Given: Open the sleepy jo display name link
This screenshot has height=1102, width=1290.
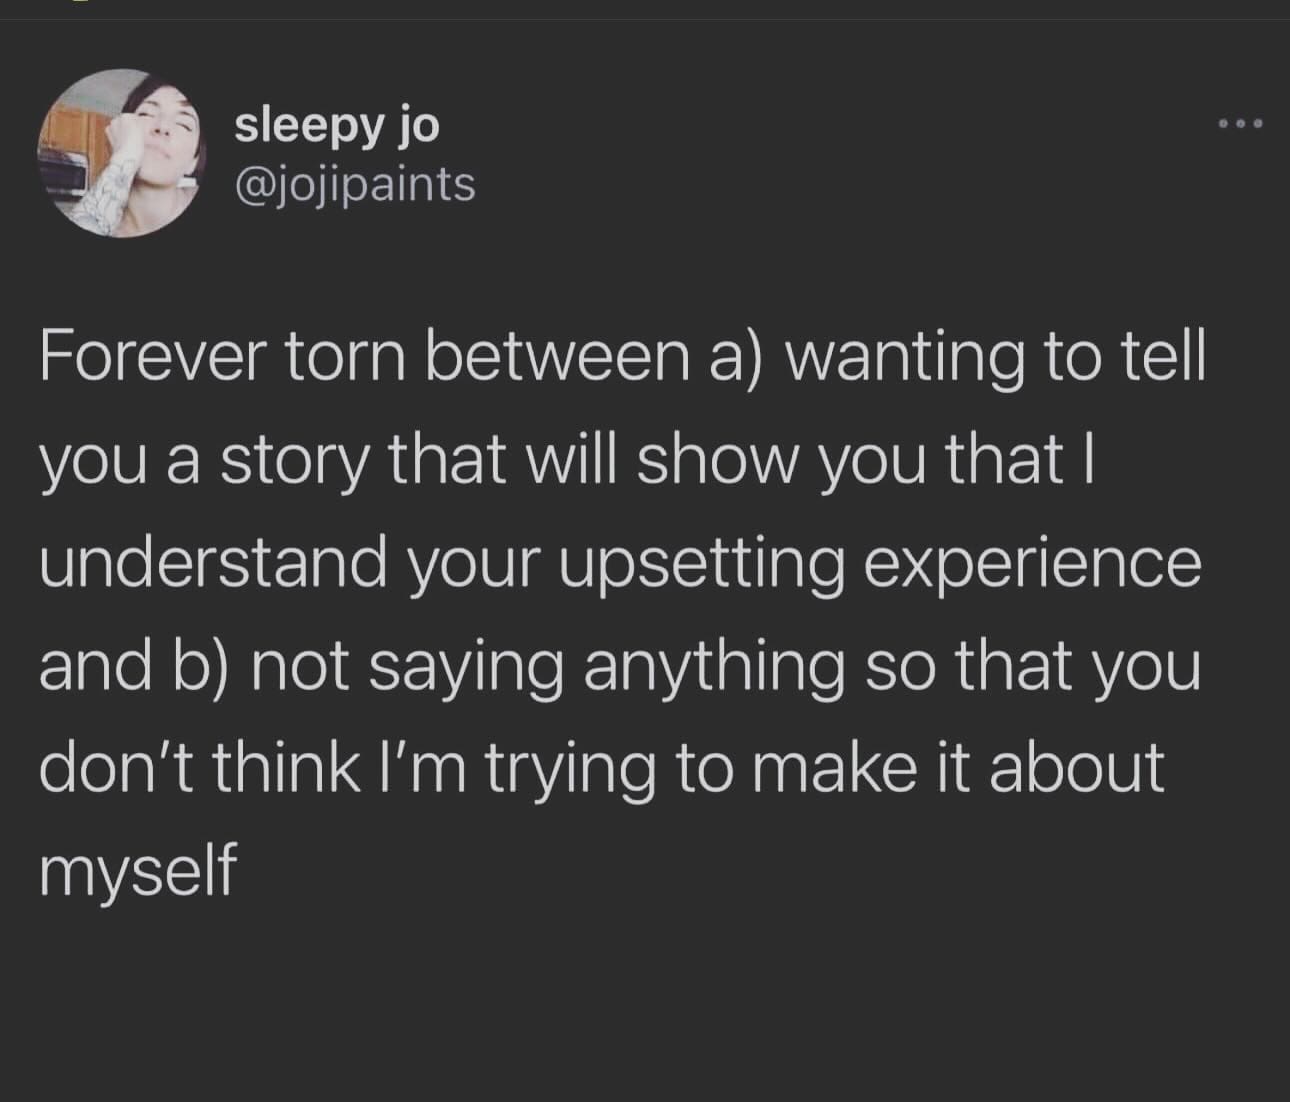Looking at the screenshot, I should coord(337,125).
